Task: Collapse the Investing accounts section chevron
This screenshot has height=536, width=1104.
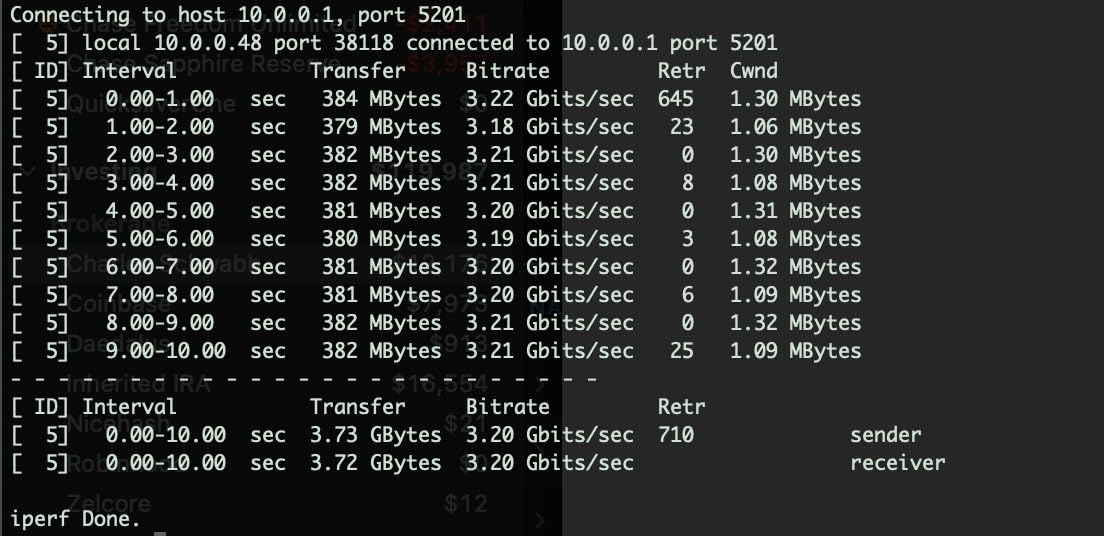Action: [28, 171]
